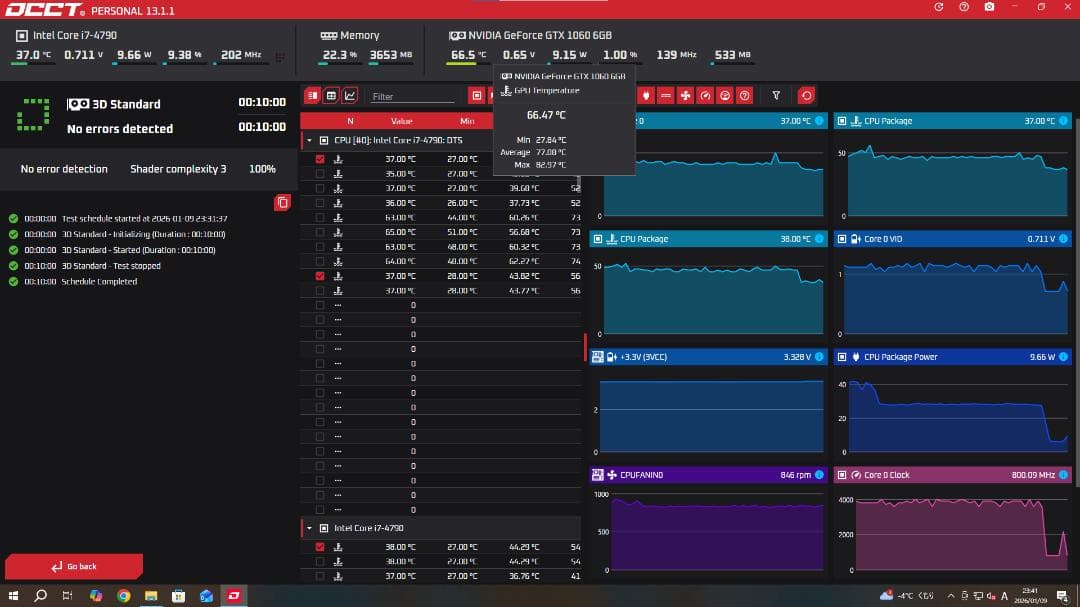Switch to graph view icon
Image resolution: width=1080 pixels, height=607 pixels.
pos(349,96)
